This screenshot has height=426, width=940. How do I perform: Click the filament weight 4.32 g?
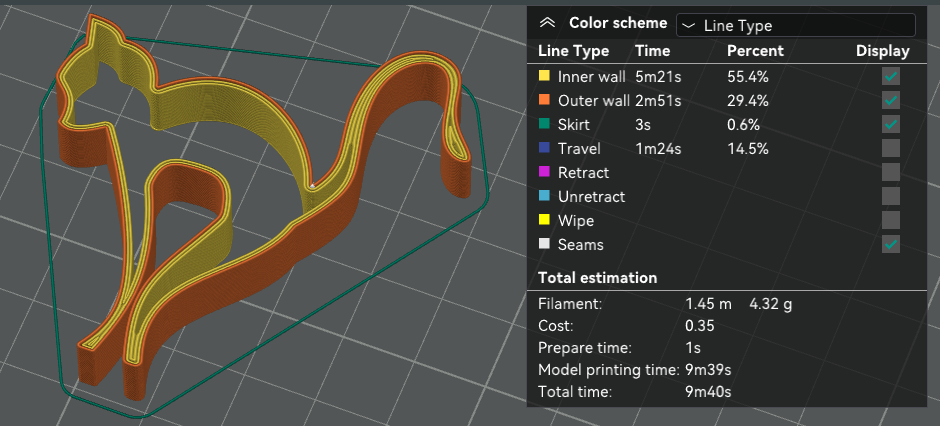[770, 304]
